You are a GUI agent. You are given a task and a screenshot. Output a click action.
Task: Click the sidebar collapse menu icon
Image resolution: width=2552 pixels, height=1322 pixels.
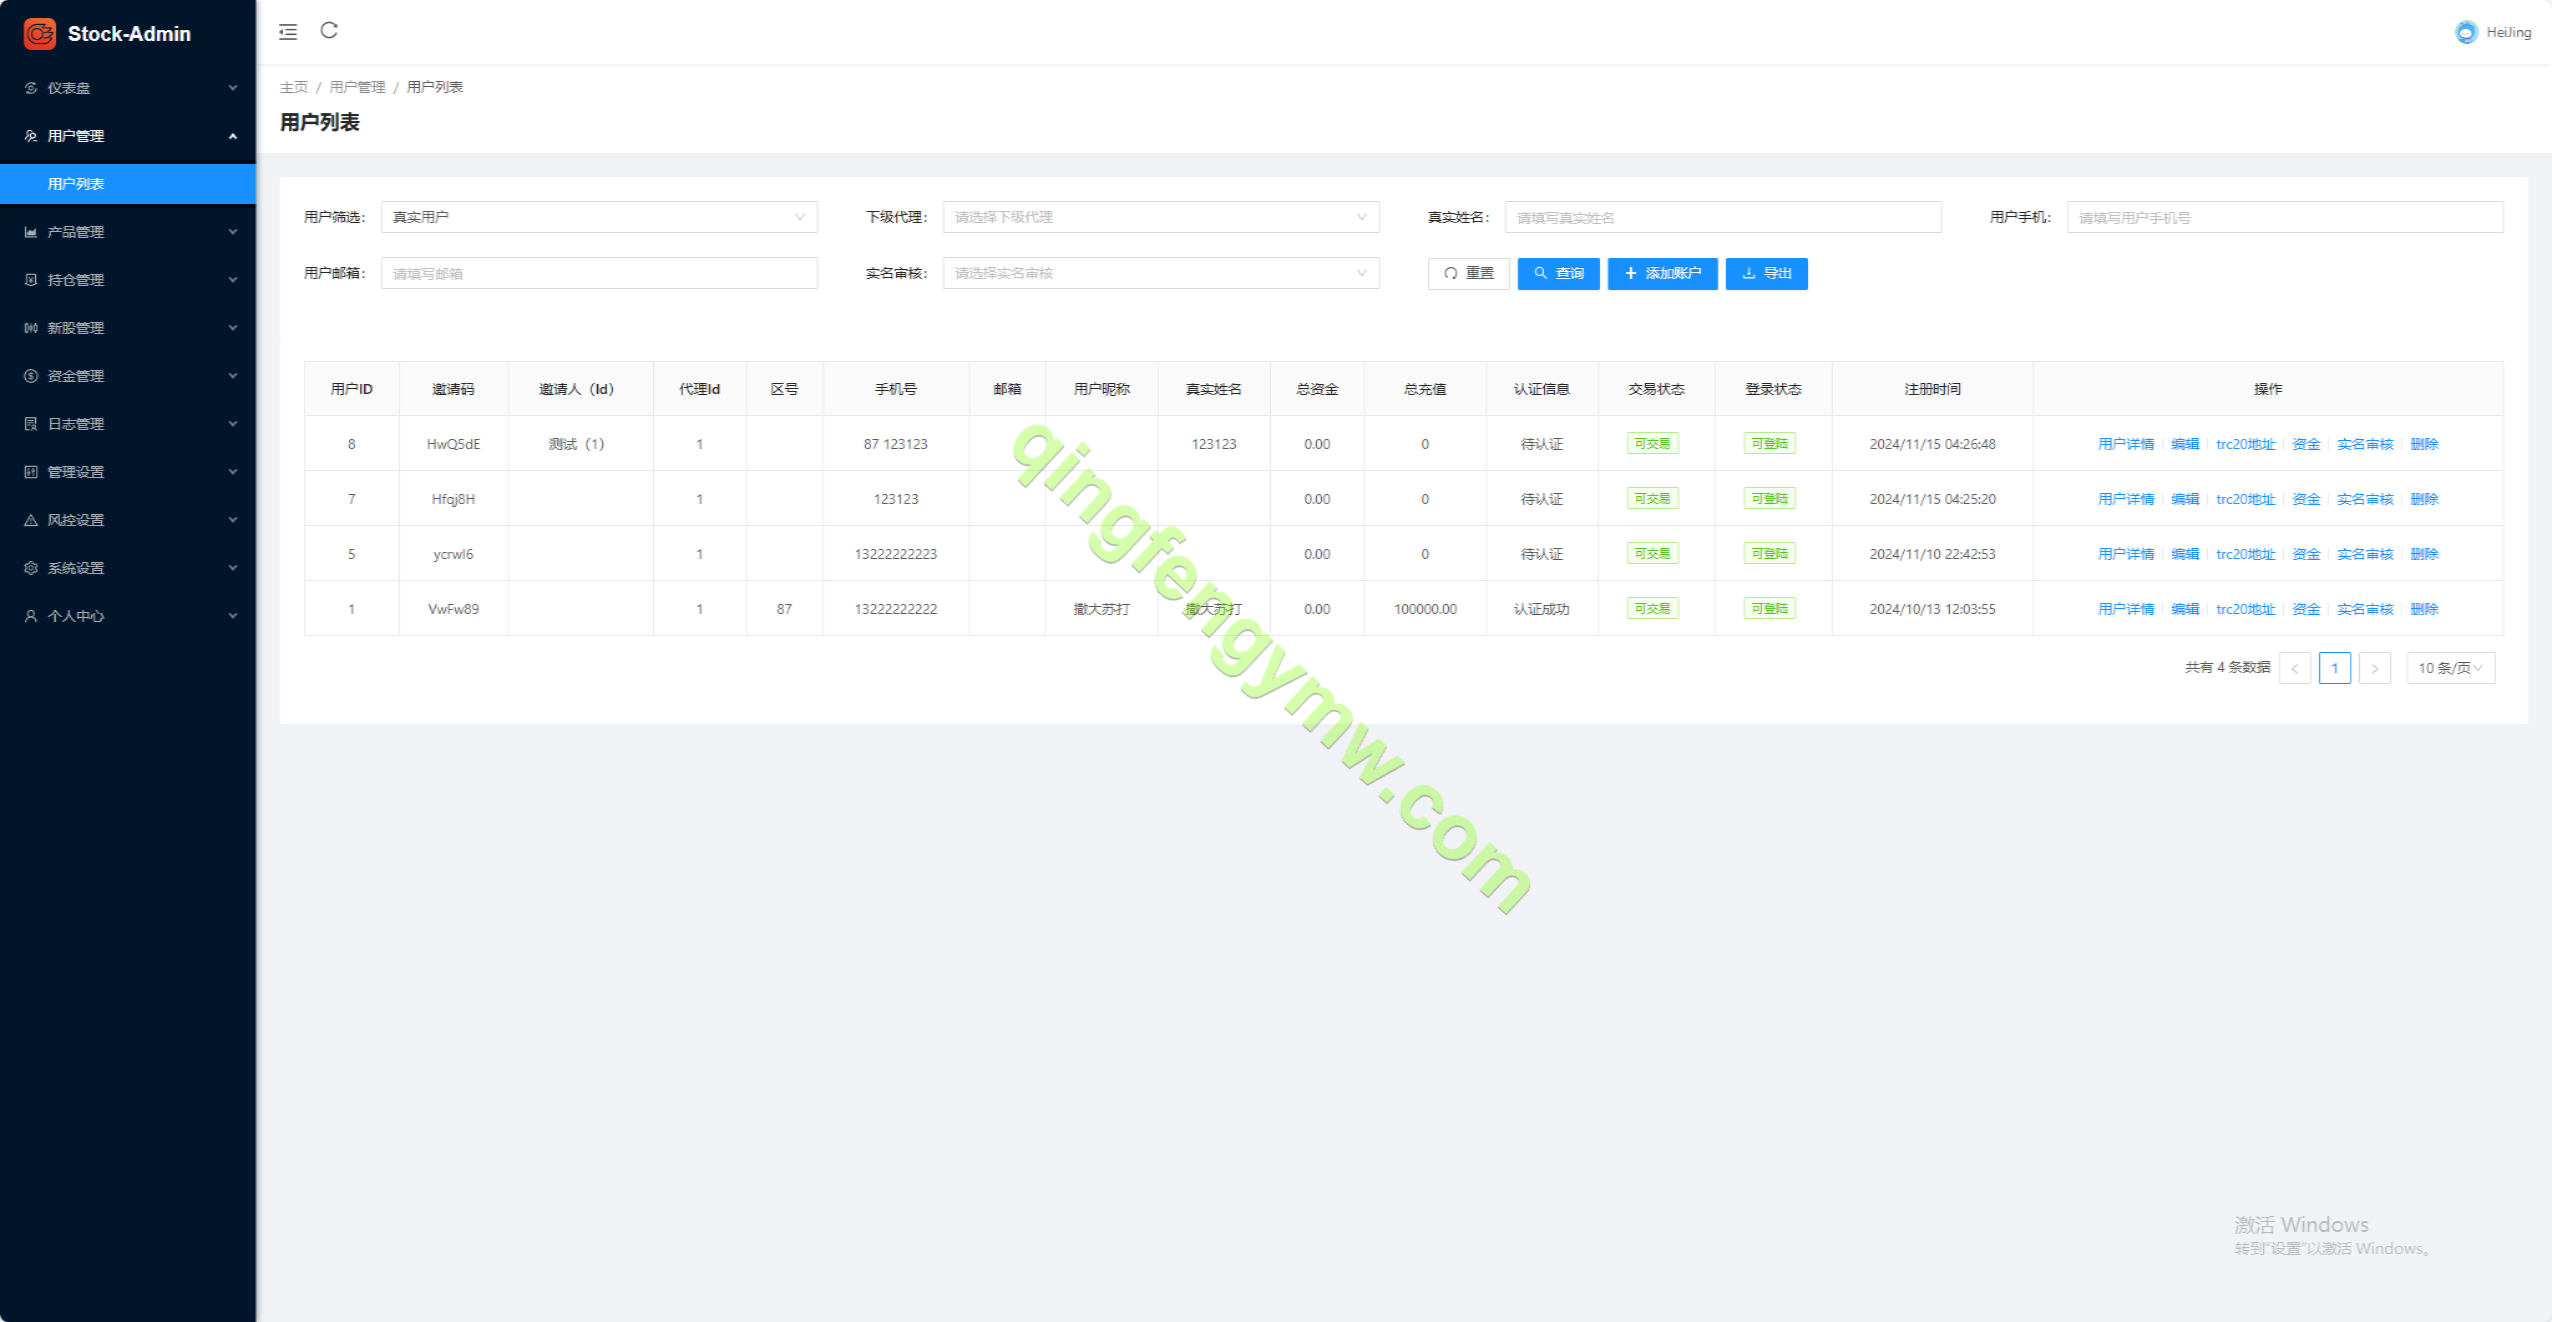[x=288, y=32]
